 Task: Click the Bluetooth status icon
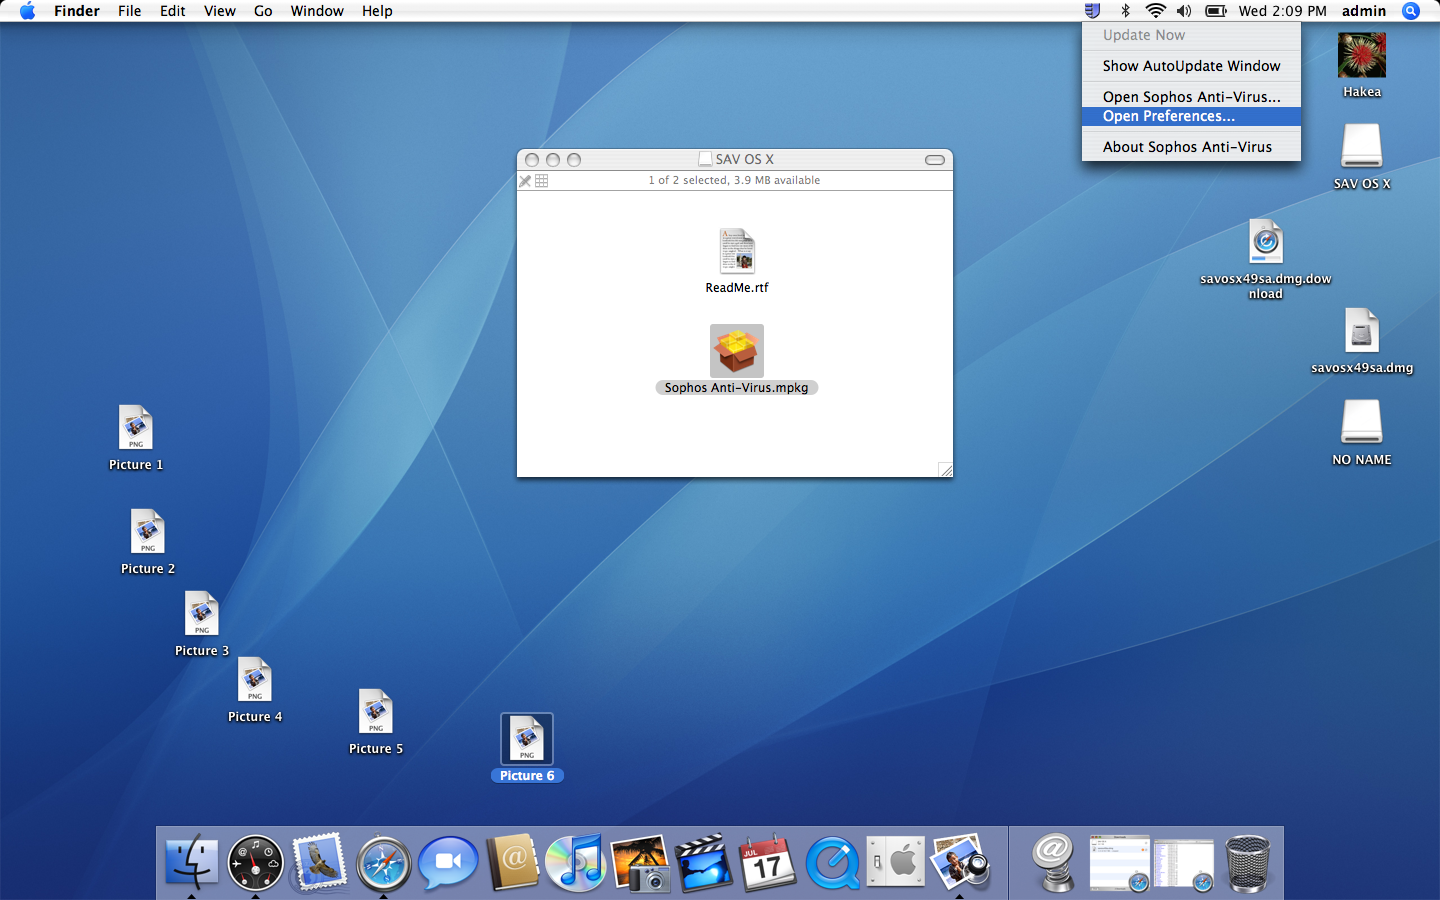click(1125, 11)
